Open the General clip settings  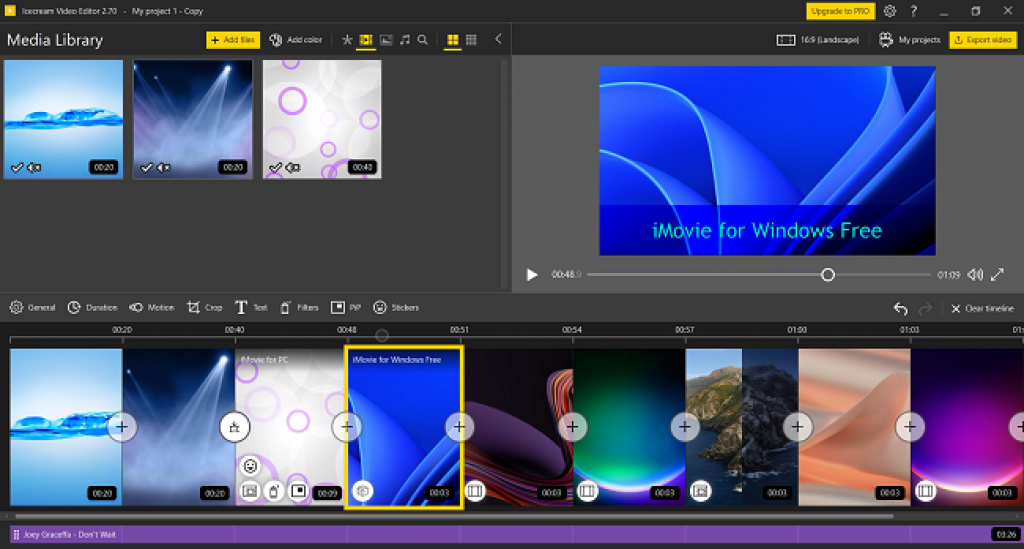click(32, 307)
